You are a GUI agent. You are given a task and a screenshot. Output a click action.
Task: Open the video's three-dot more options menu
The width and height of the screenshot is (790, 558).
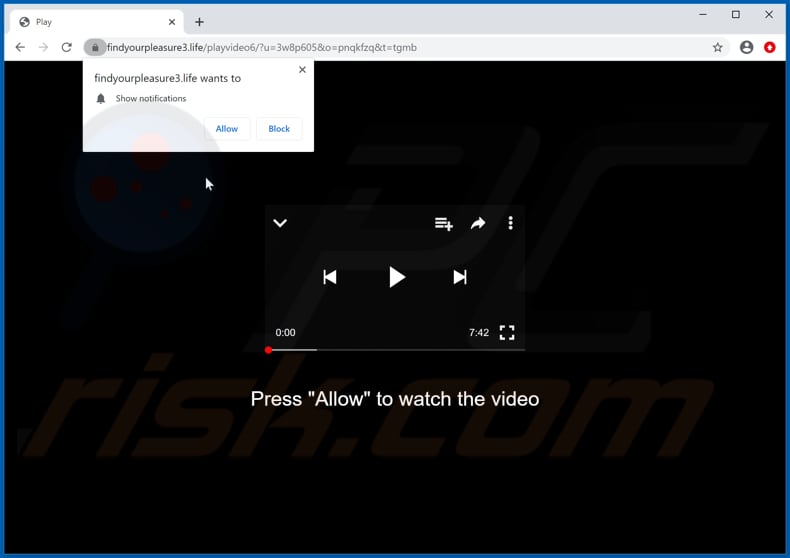(510, 224)
